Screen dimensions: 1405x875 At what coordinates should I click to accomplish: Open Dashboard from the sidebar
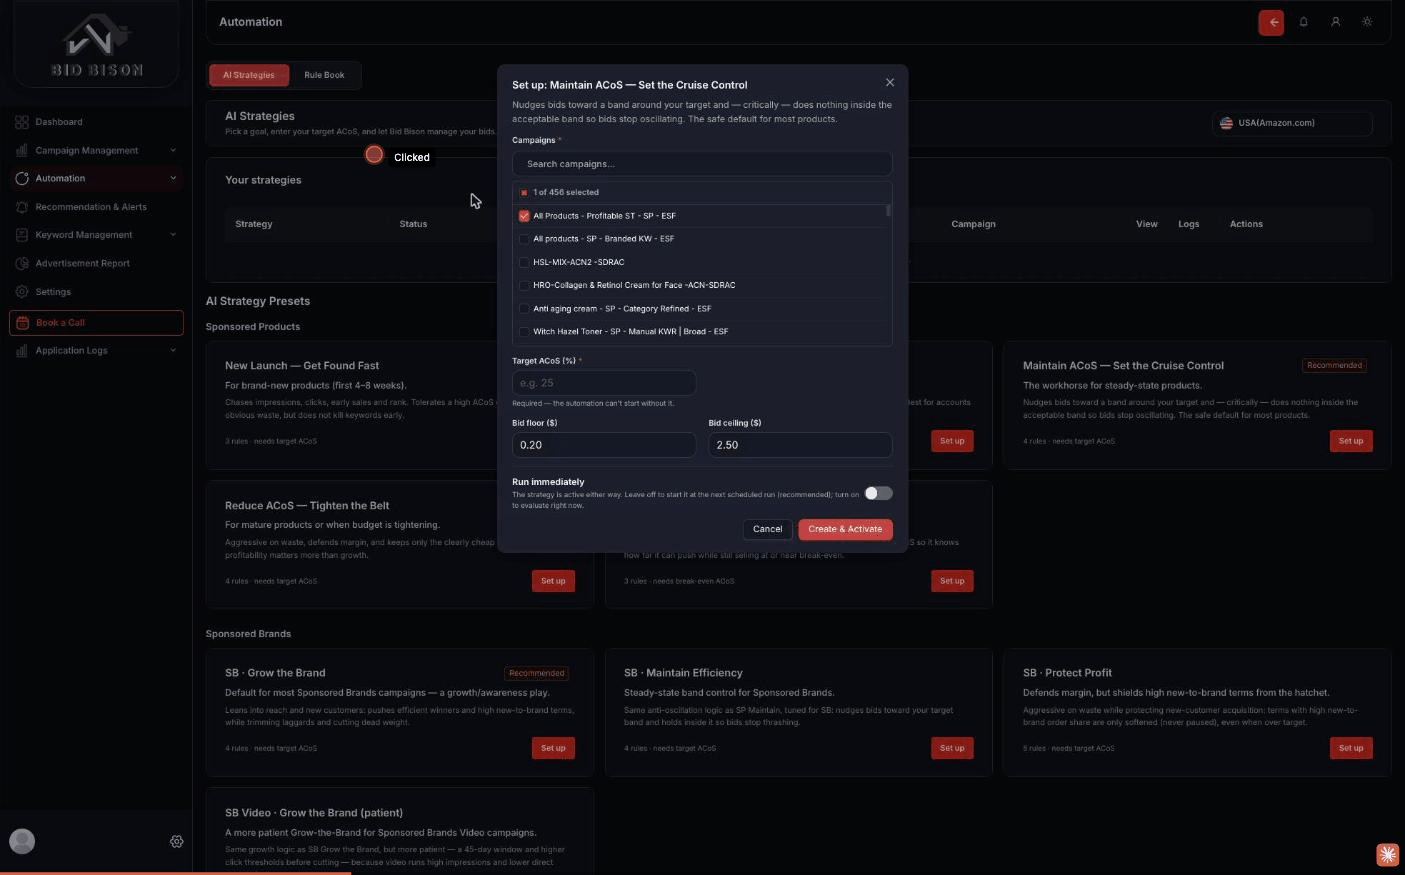(x=96, y=122)
